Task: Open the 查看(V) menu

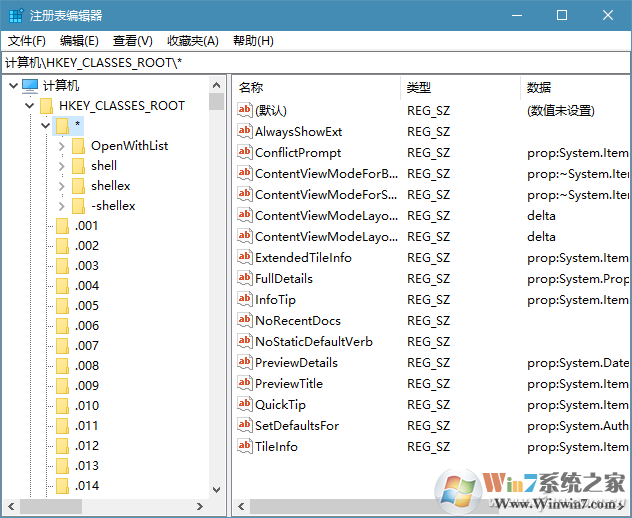Action: (x=133, y=41)
